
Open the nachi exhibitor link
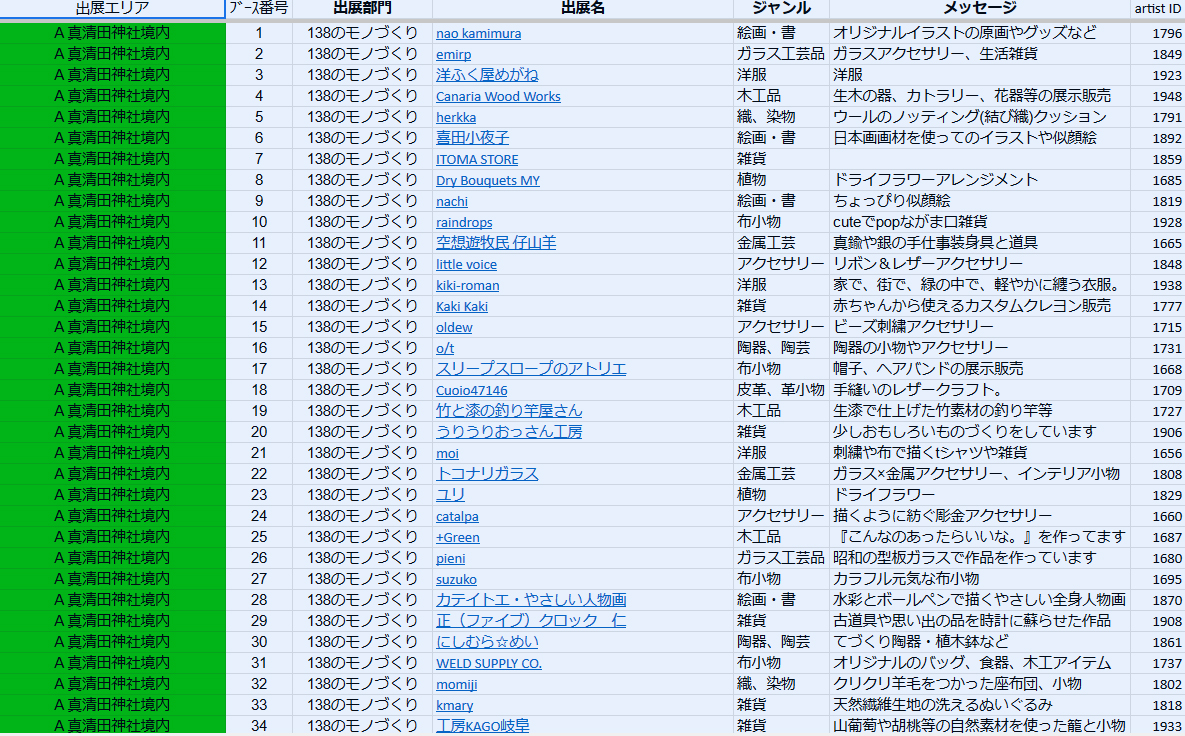[452, 201]
